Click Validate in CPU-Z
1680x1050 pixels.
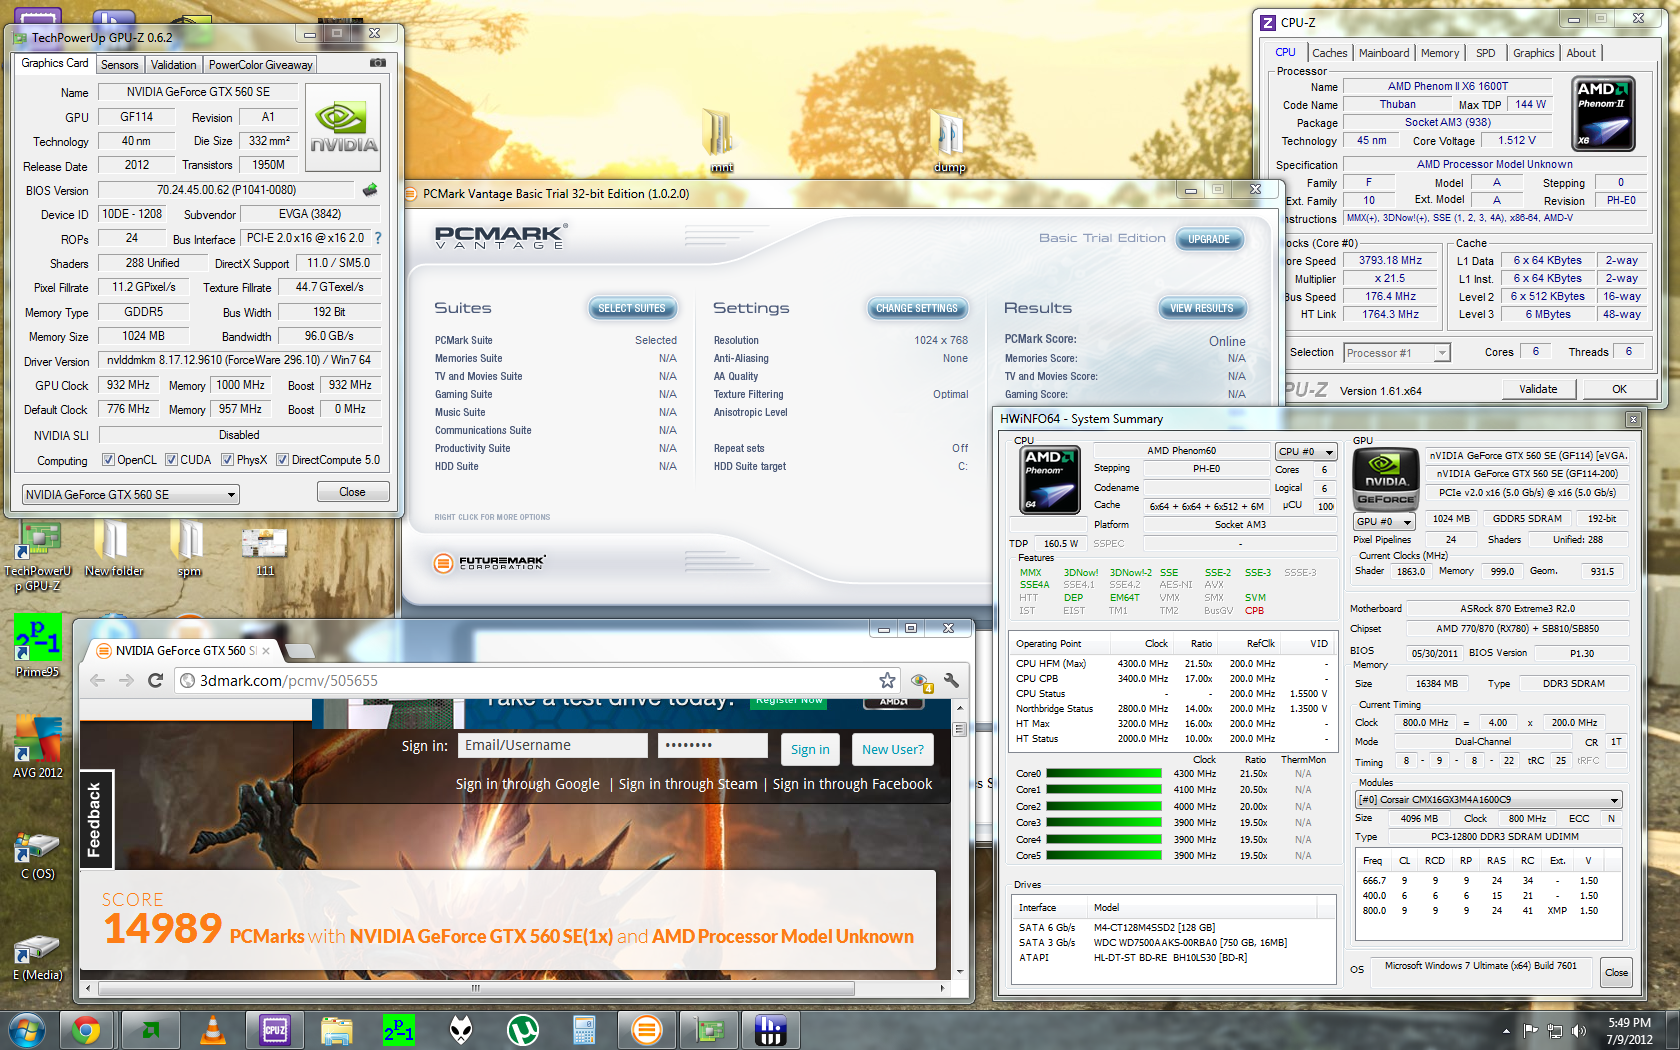click(1538, 389)
